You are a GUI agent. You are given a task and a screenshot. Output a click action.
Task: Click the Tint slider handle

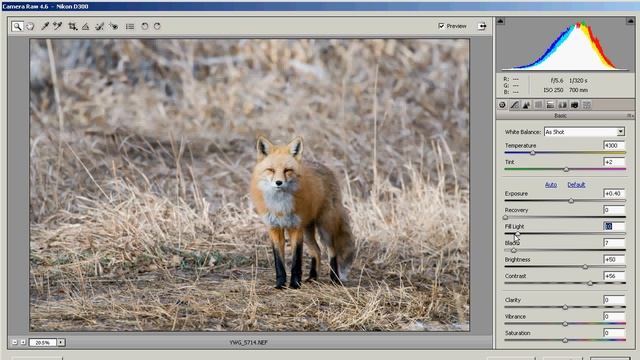coord(566,170)
